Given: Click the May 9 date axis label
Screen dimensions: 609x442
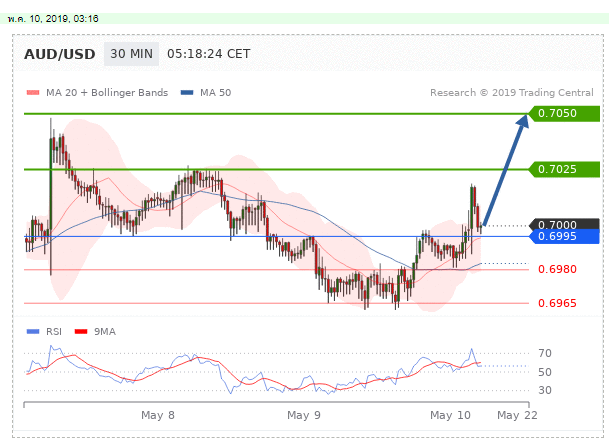Looking at the screenshot, I should tap(304, 415).
